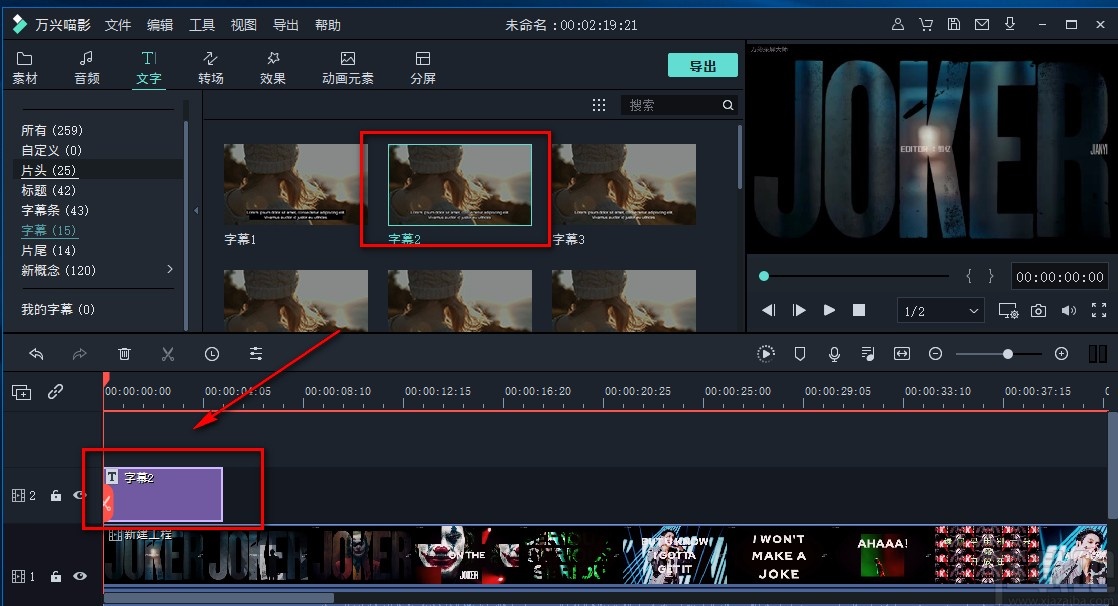Mute the audio speaker icon under preview
This screenshot has width=1118, height=606.
point(1069,310)
